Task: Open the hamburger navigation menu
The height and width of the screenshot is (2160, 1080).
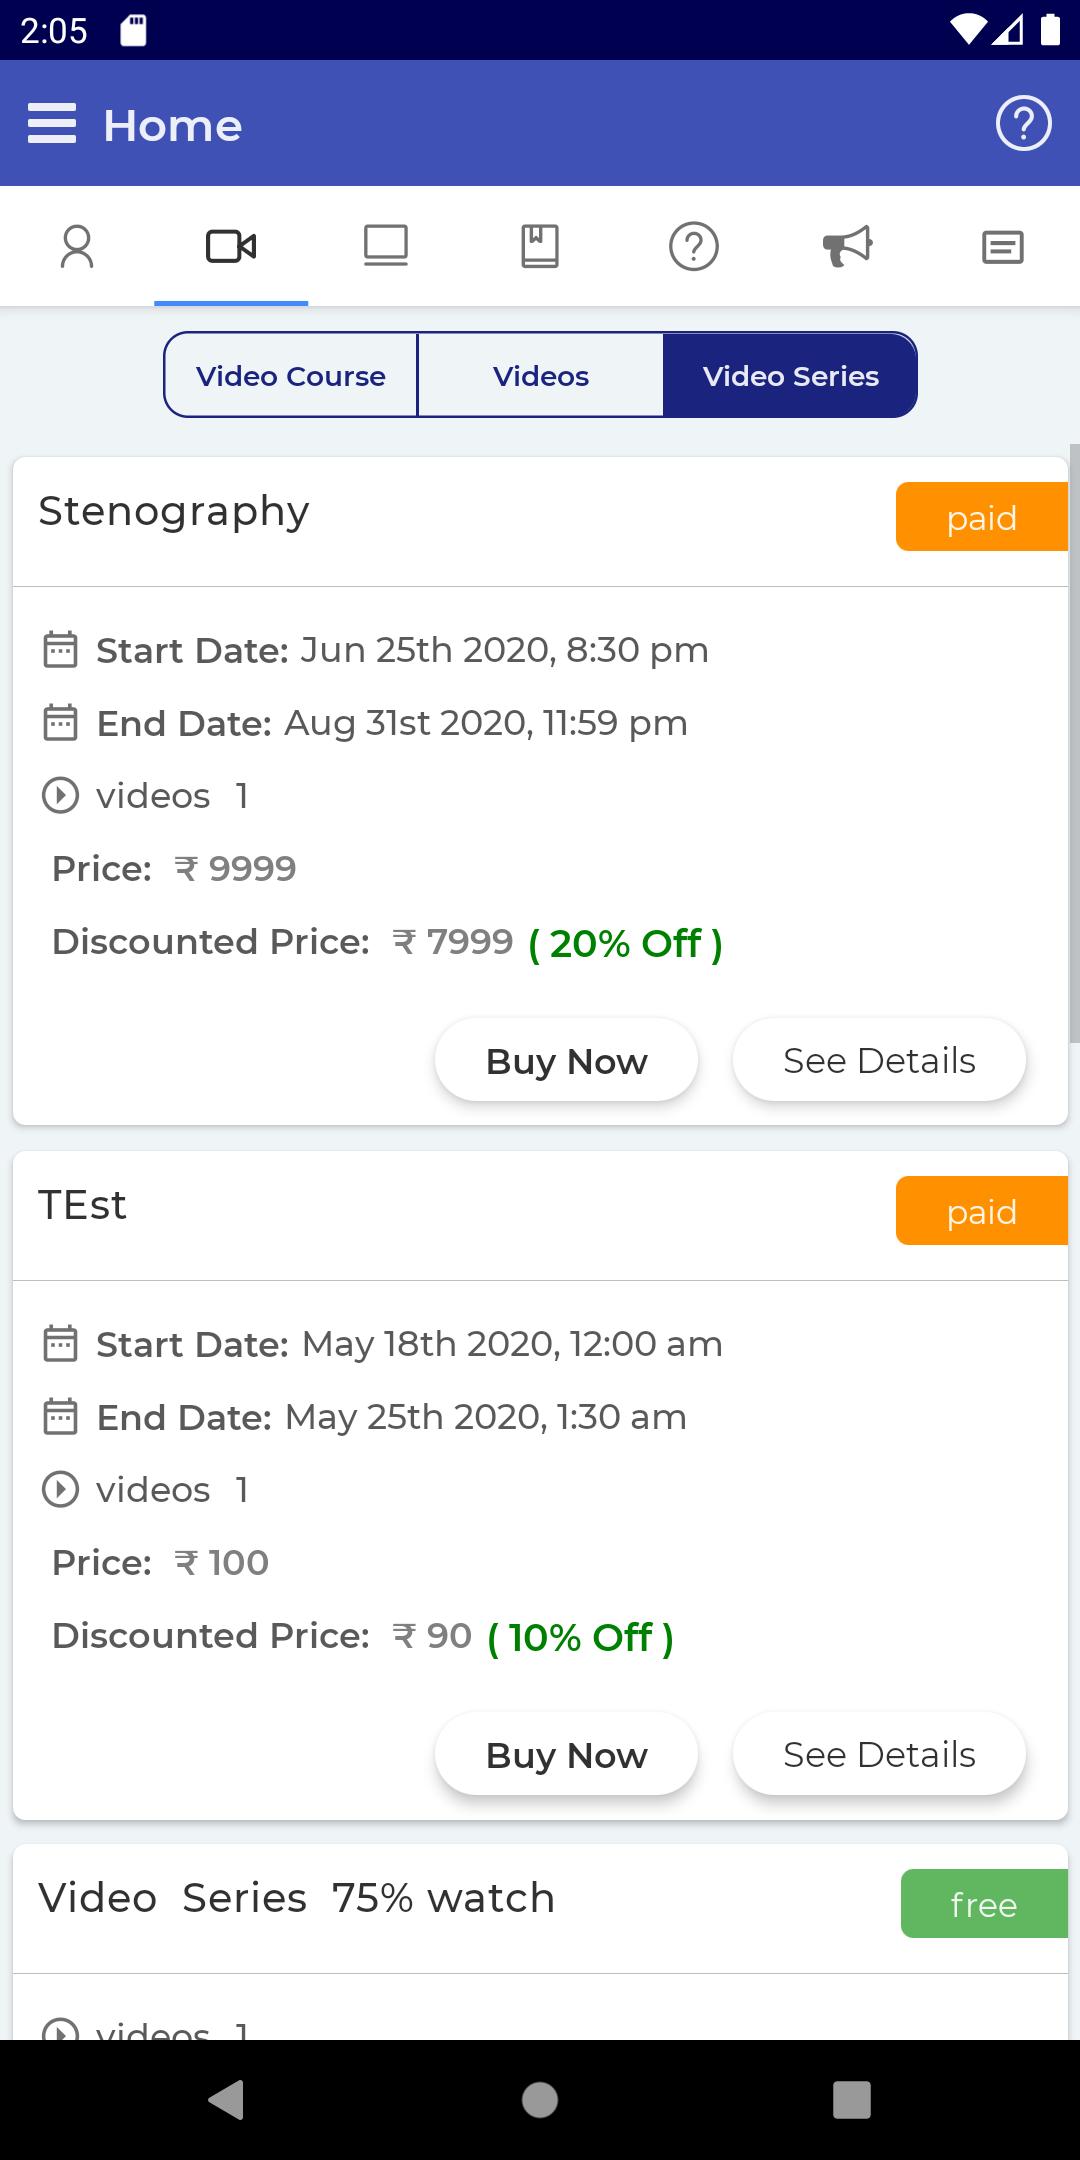Action: (52, 124)
